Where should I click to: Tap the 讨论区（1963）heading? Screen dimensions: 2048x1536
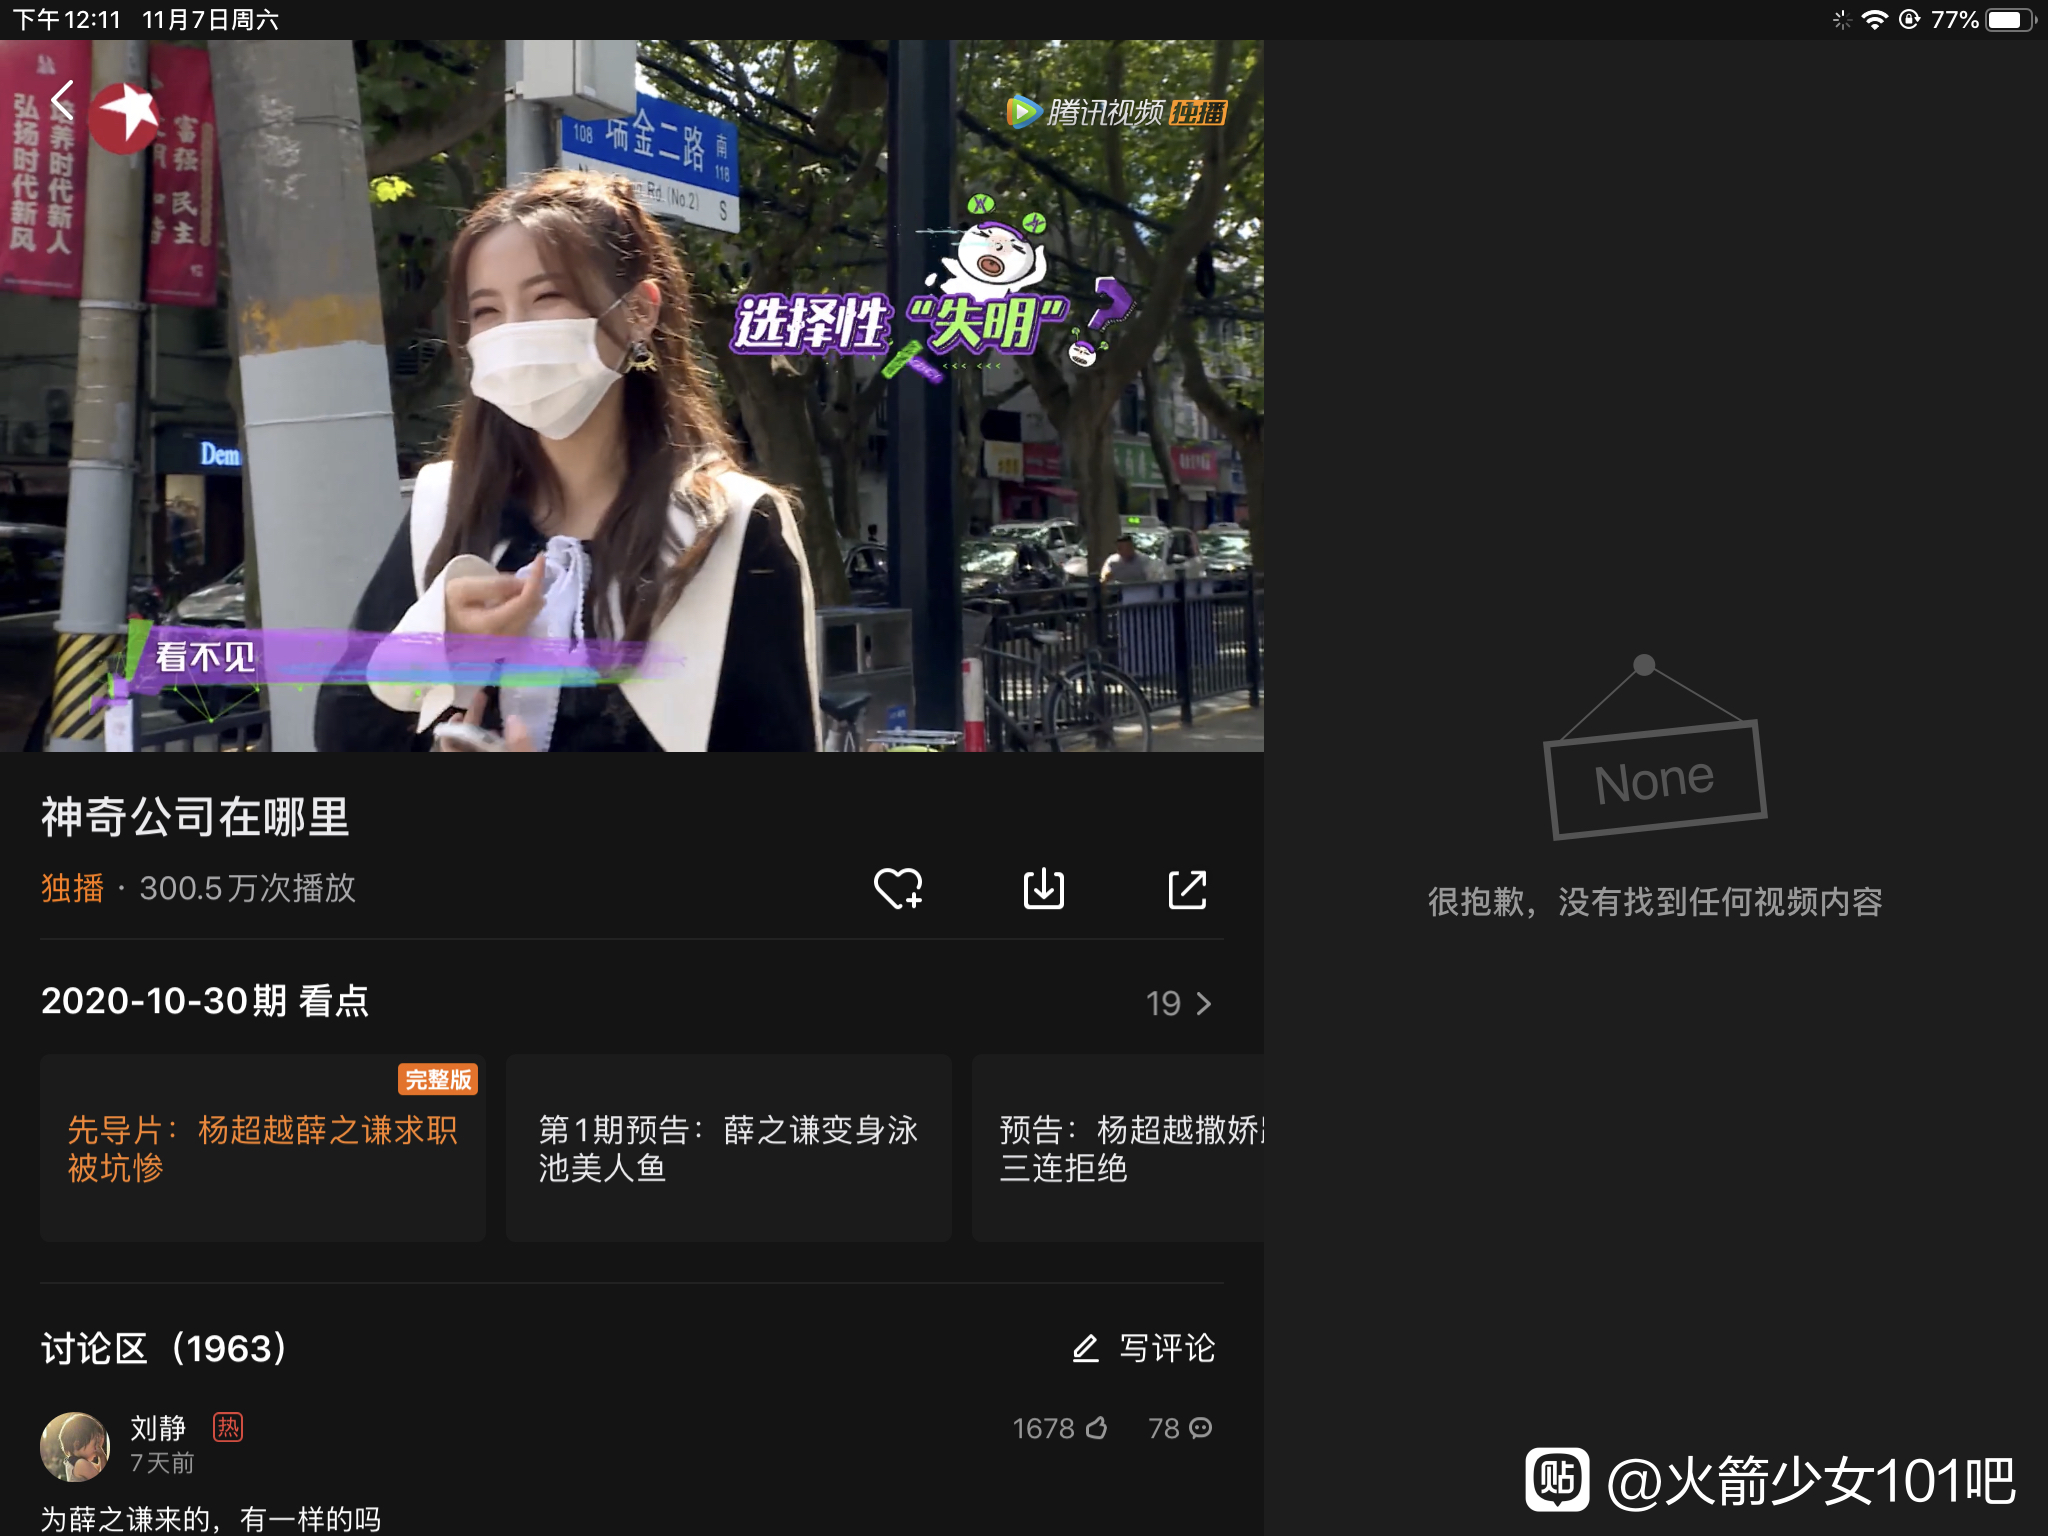tap(165, 1348)
